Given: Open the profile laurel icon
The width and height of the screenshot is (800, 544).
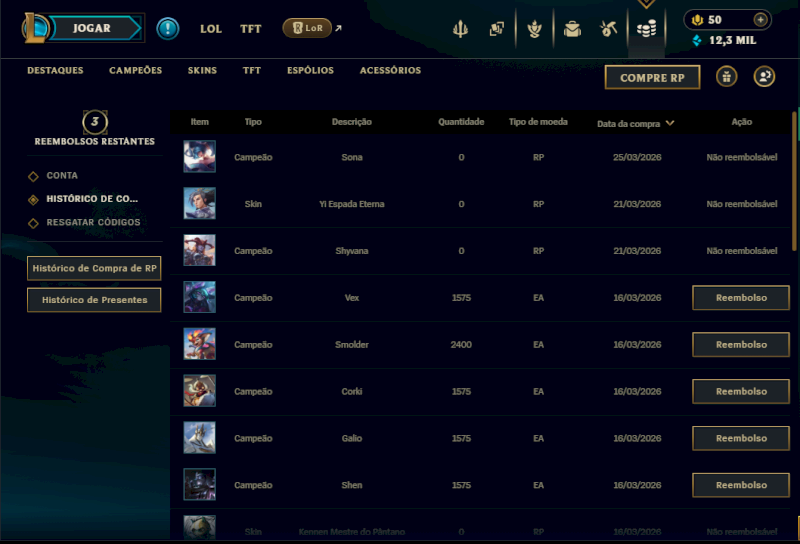Looking at the screenshot, I should [534, 29].
